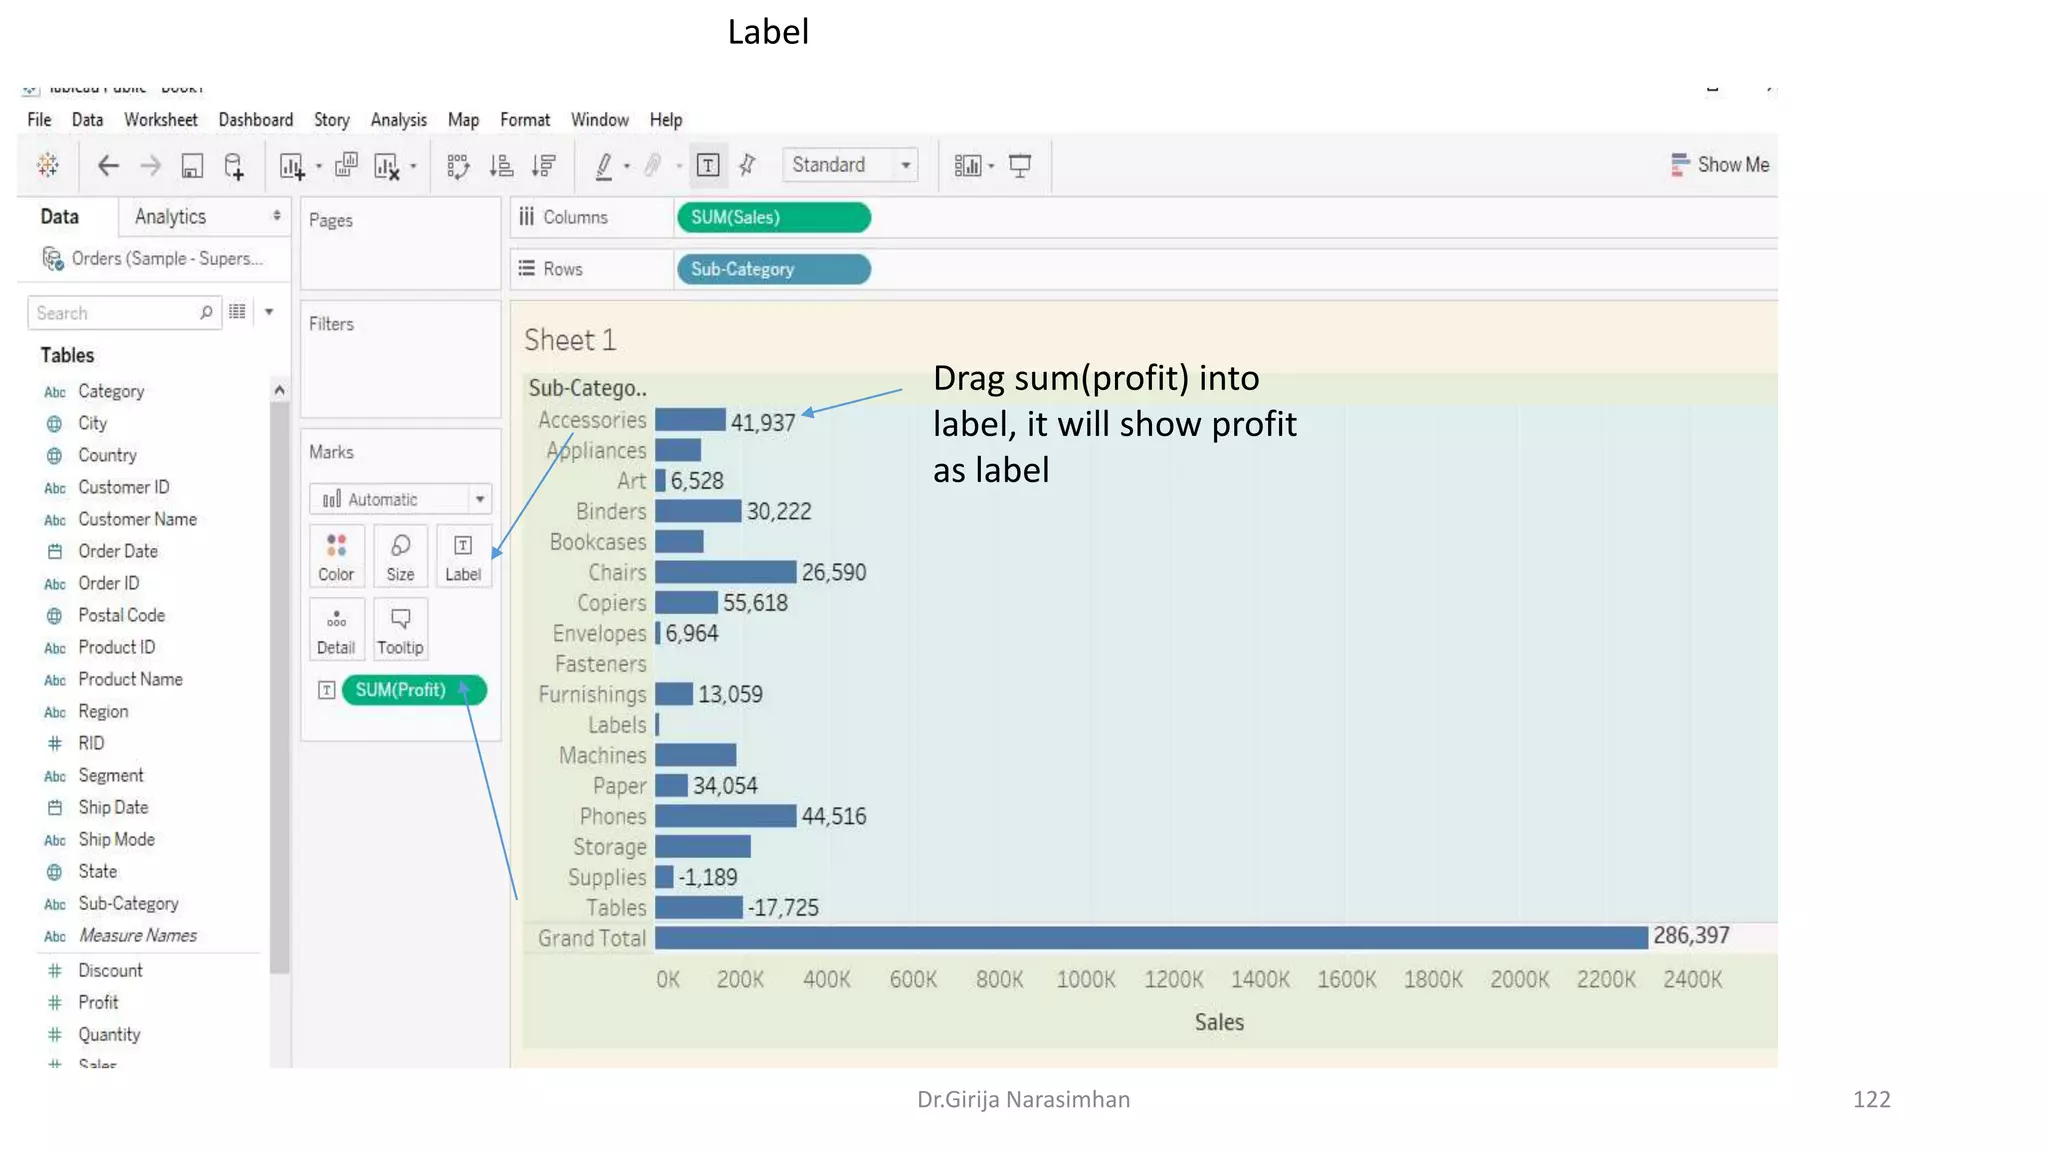Open the Data menu
Image resolution: width=2048 pixels, height=1152 pixels.
tap(87, 120)
